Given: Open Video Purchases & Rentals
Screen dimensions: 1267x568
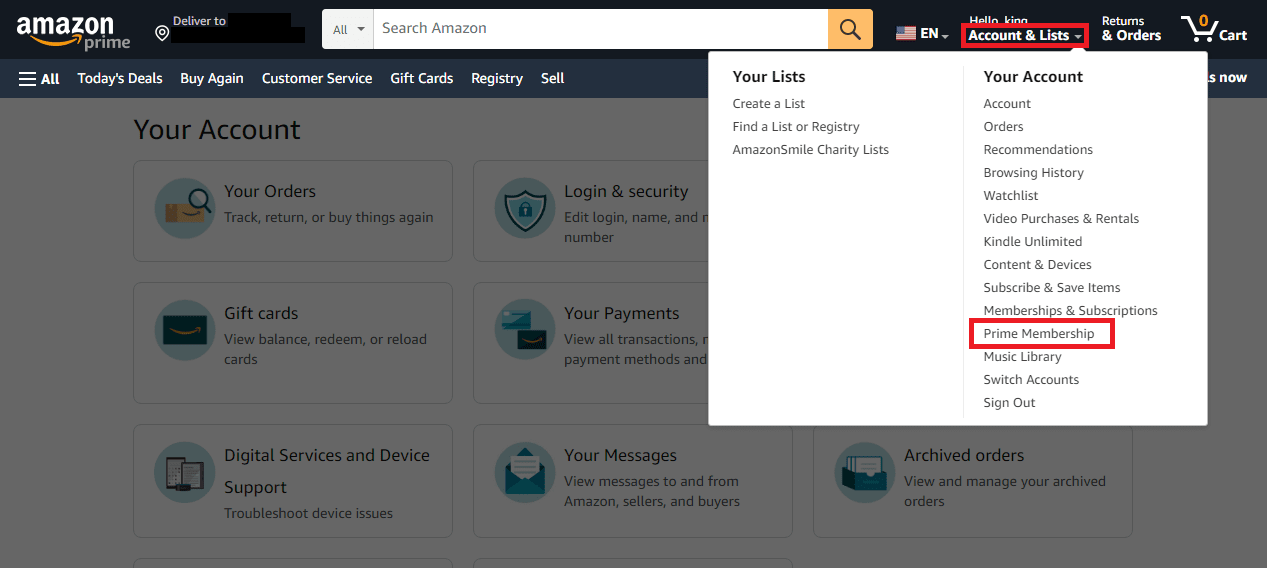Looking at the screenshot, I should pyautogui.click(x=1061, y=219).
